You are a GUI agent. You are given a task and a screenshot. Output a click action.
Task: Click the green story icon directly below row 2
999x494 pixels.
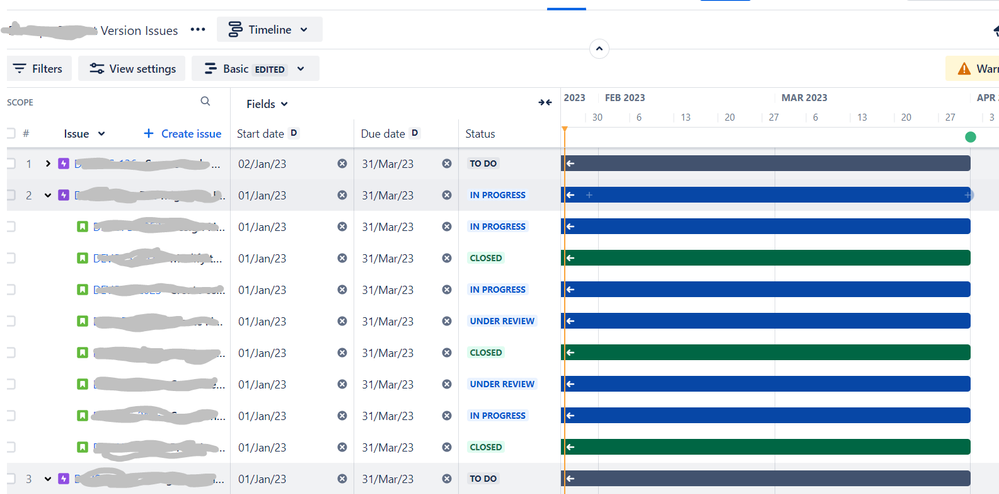(82, 226)
